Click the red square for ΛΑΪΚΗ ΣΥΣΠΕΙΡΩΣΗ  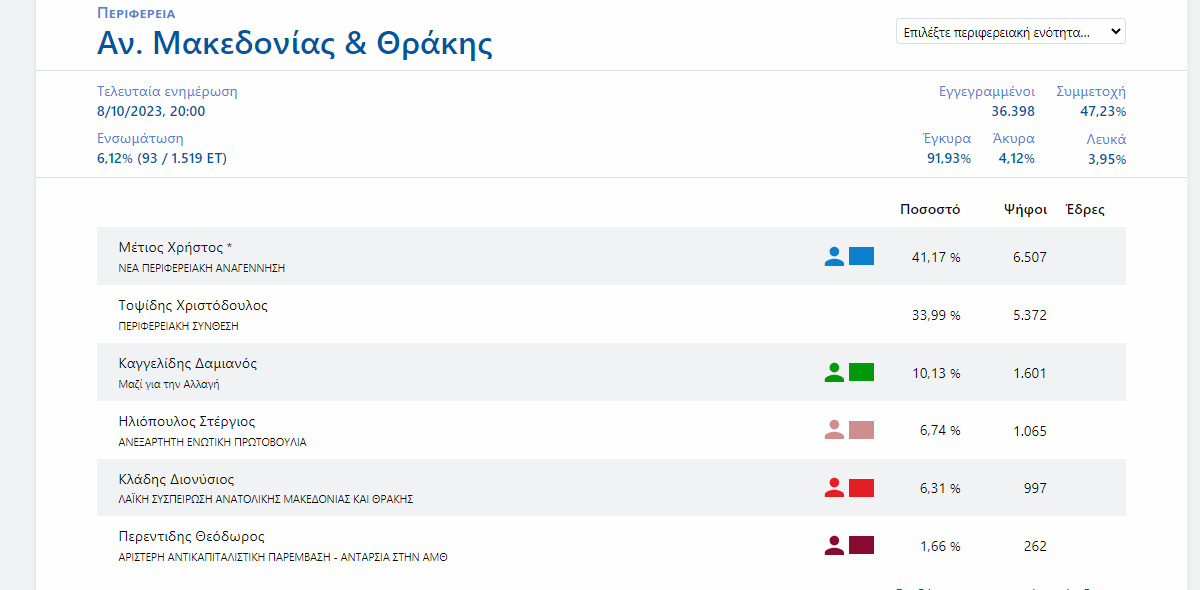[861, 488]
